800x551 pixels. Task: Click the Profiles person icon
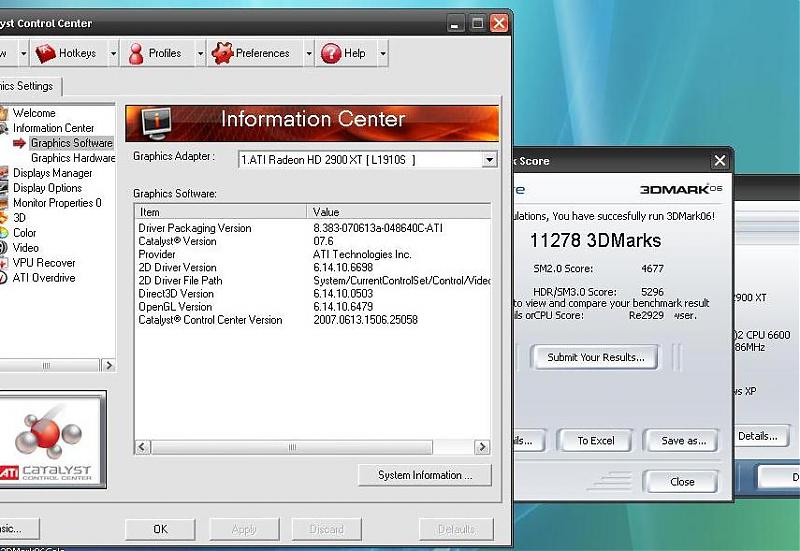click(x=136, y=54)
